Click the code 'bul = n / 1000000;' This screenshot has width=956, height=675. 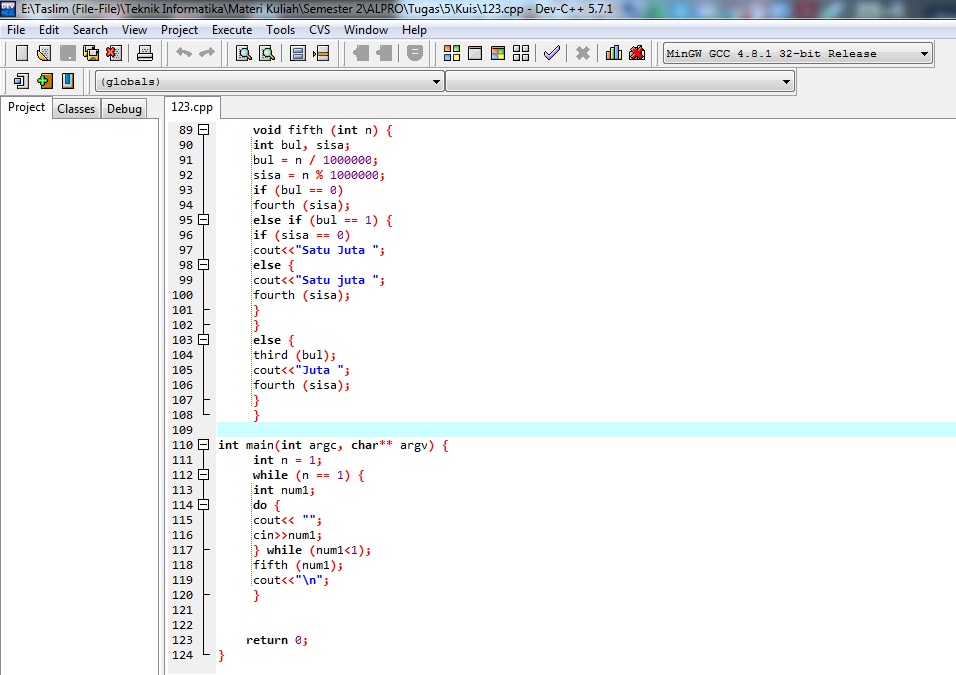[x=315, y=160]
